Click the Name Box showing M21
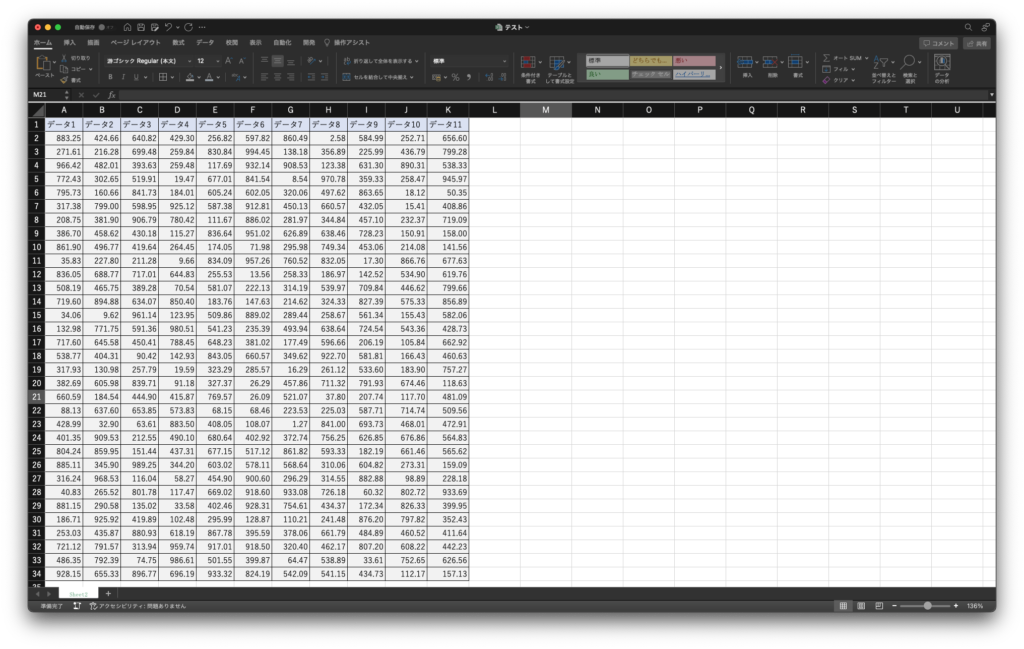Viewport: 1024px width, 649px height. coord(46,94)
